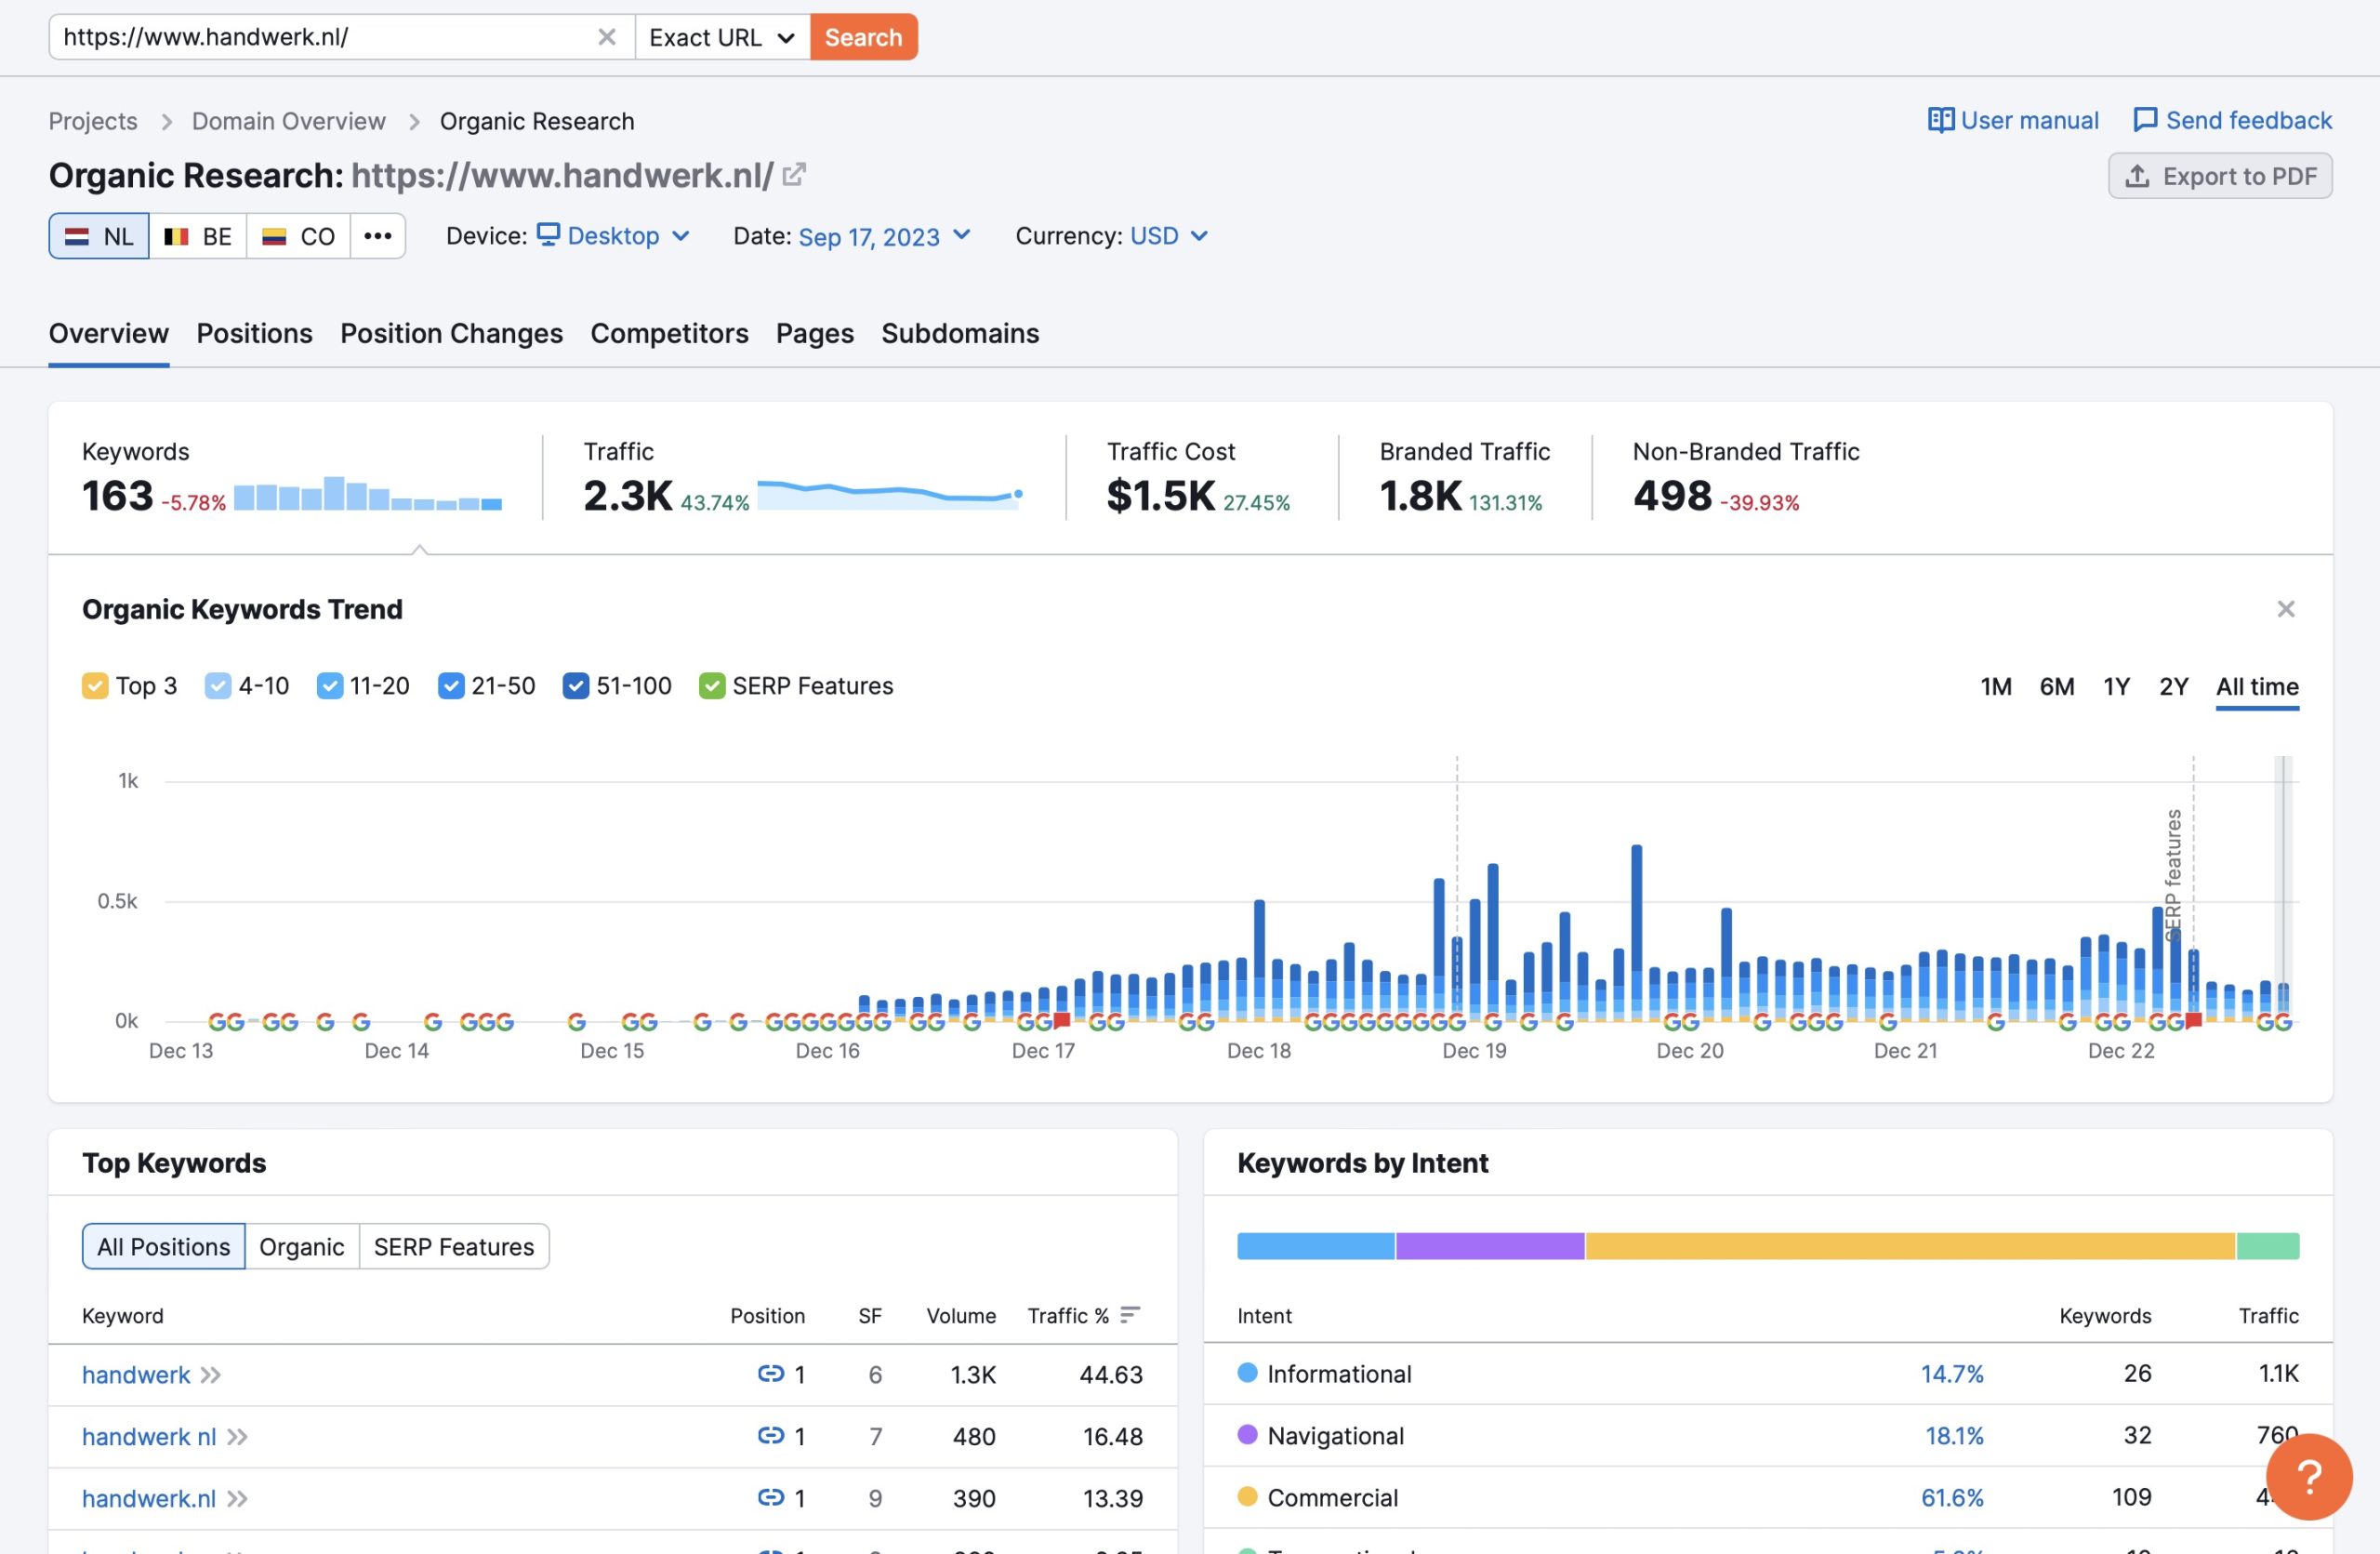Click Navigational 18.1% percentage link
The height and width of the screenshot is (1554, 2380).
point(1954,1436)
